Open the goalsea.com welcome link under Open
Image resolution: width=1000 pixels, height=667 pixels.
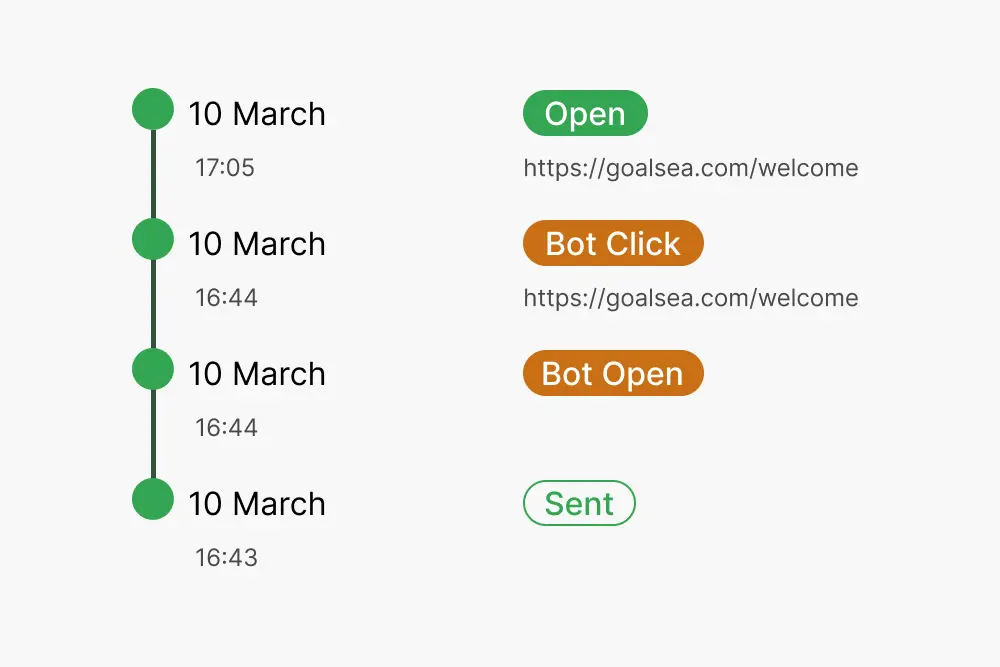[x=689, y=168]
